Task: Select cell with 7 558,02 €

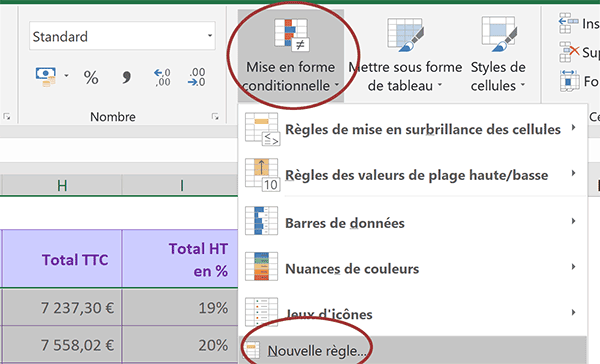Action: coord(62,344)
